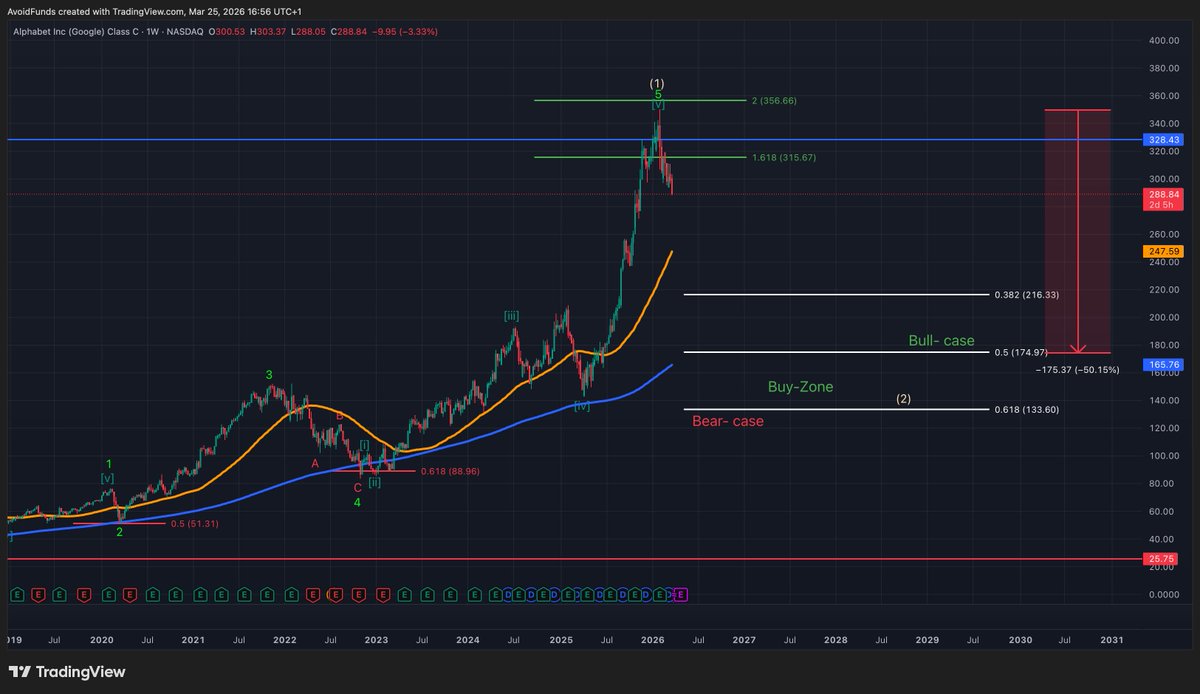Select the red 0.5 (51.31) label
This screenshot has height=694, width=1200.
(x=195, y=523)
